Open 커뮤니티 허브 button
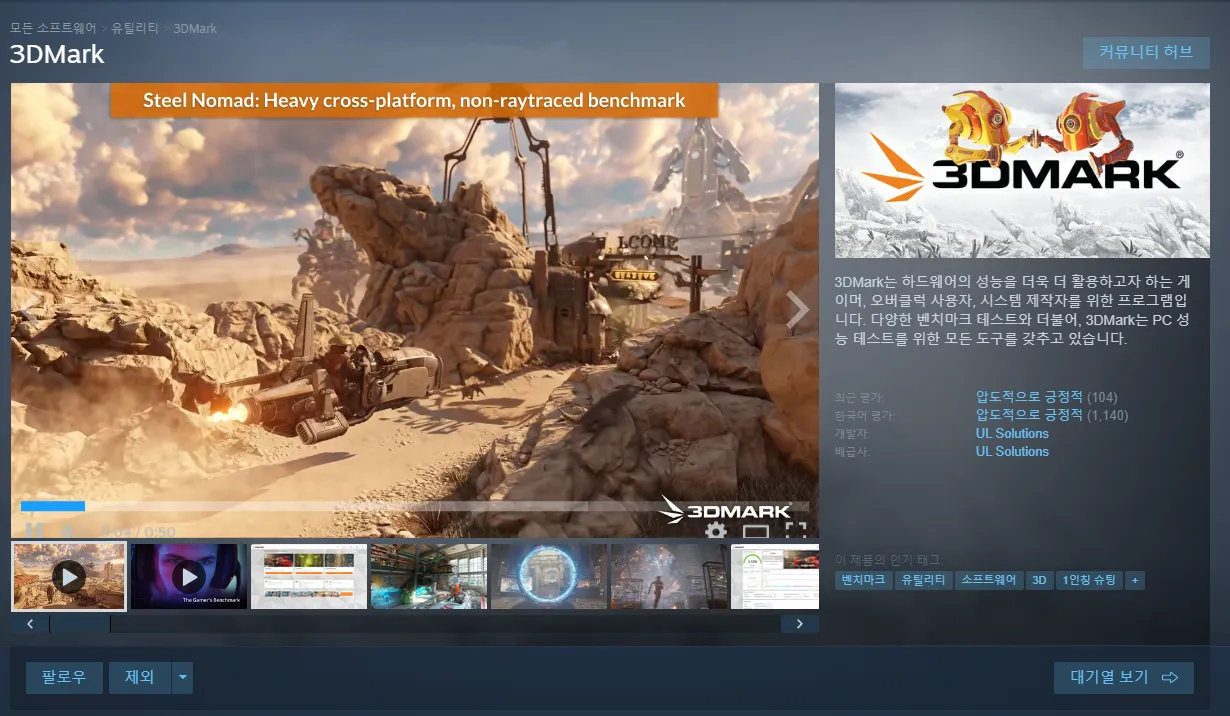This screenshot has height=716, width=1230. pos(1146,53)
